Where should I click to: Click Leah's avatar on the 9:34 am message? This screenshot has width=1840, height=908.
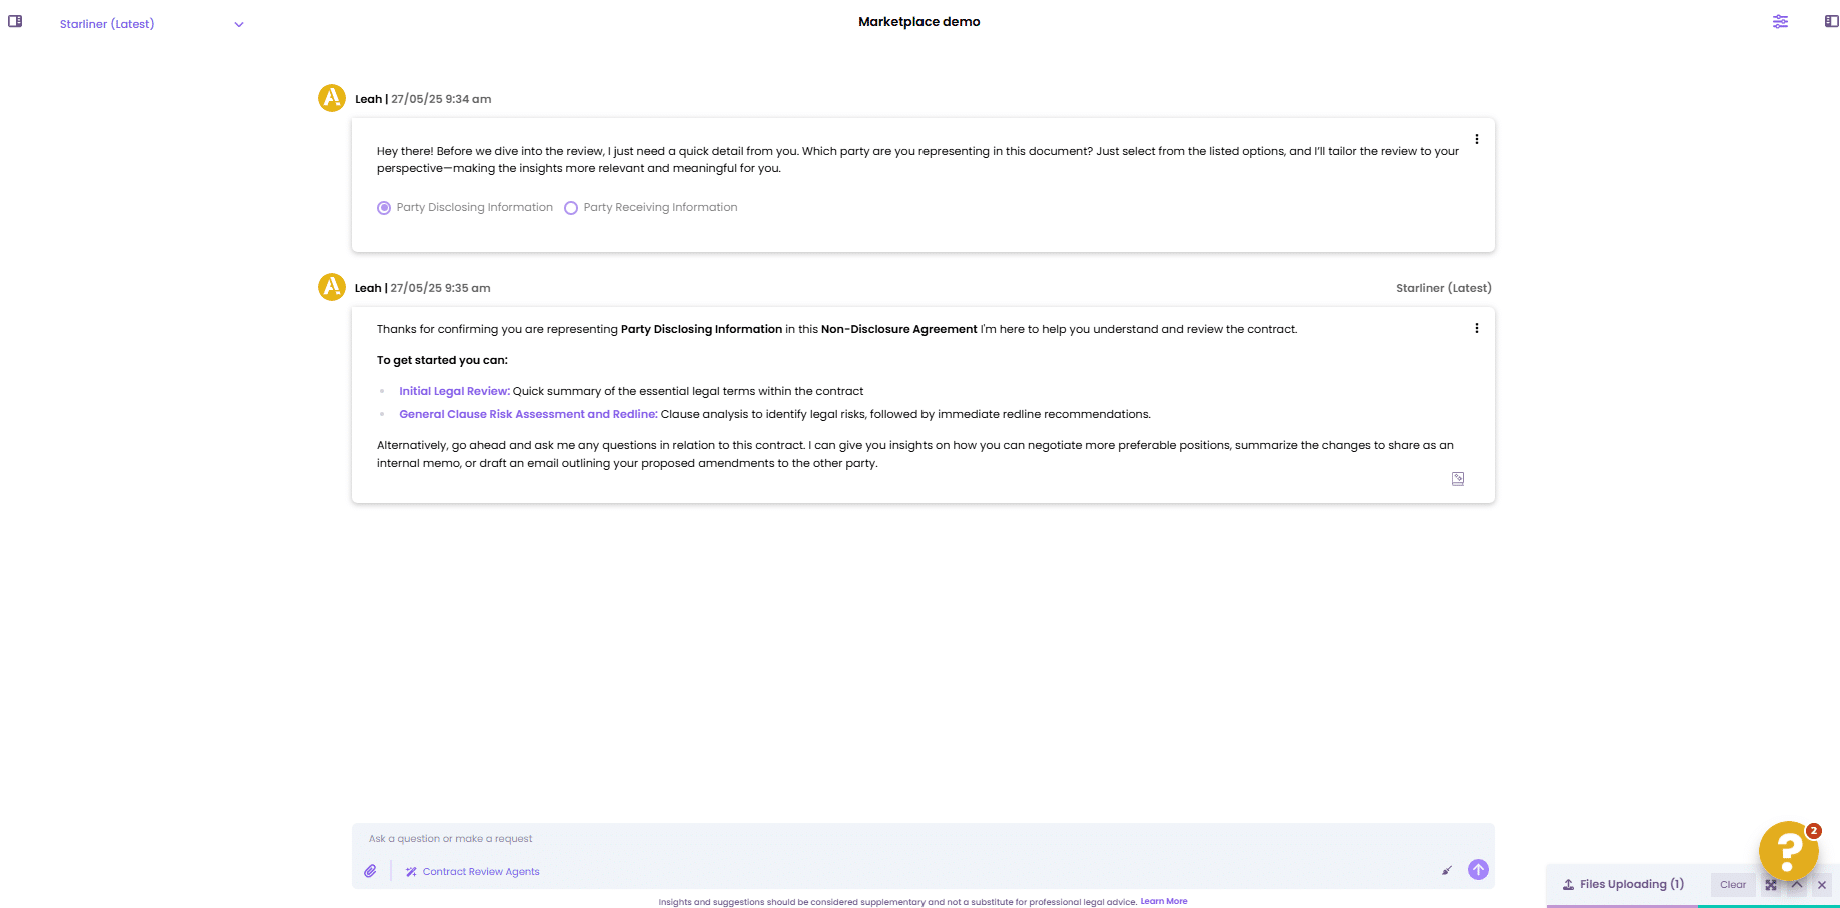(x=332, y=98)
